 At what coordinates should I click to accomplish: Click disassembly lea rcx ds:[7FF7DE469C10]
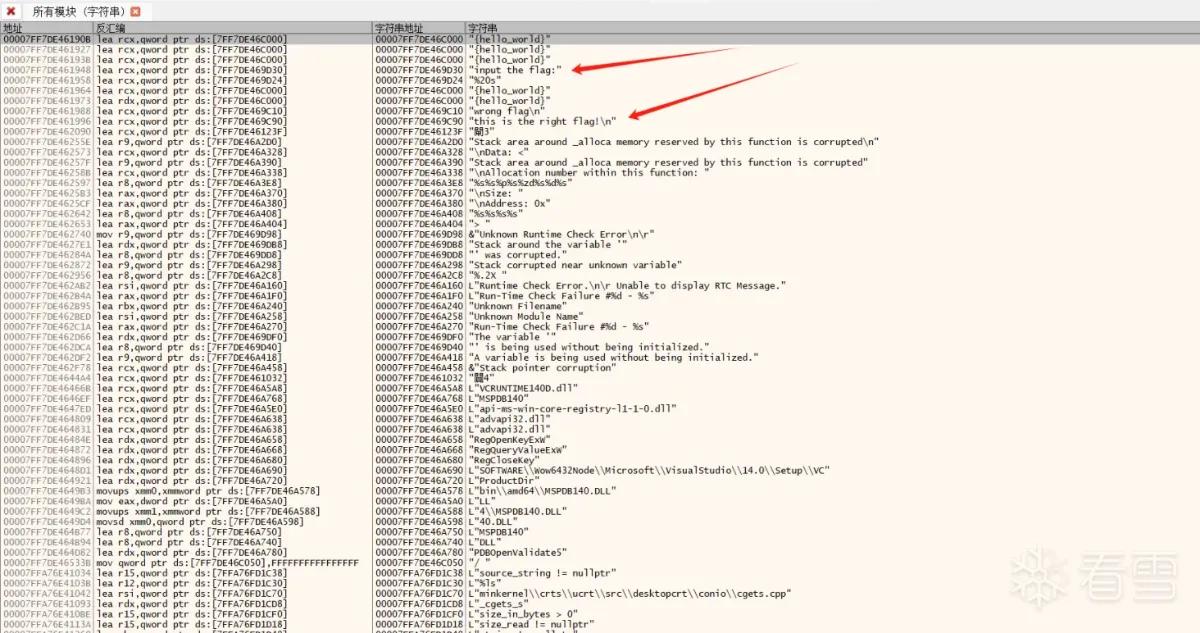tap(191, 111)
